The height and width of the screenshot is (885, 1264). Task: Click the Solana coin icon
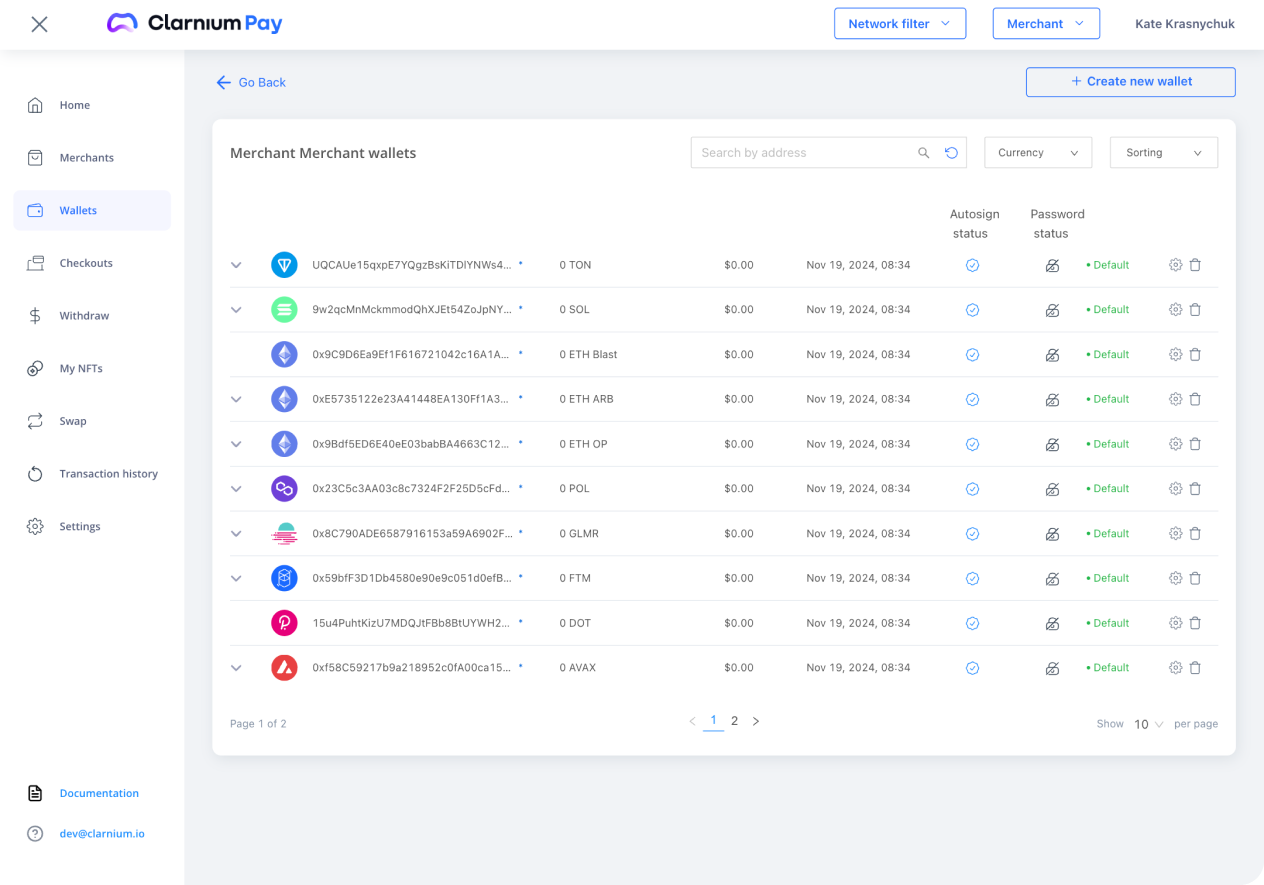(284, 310)
